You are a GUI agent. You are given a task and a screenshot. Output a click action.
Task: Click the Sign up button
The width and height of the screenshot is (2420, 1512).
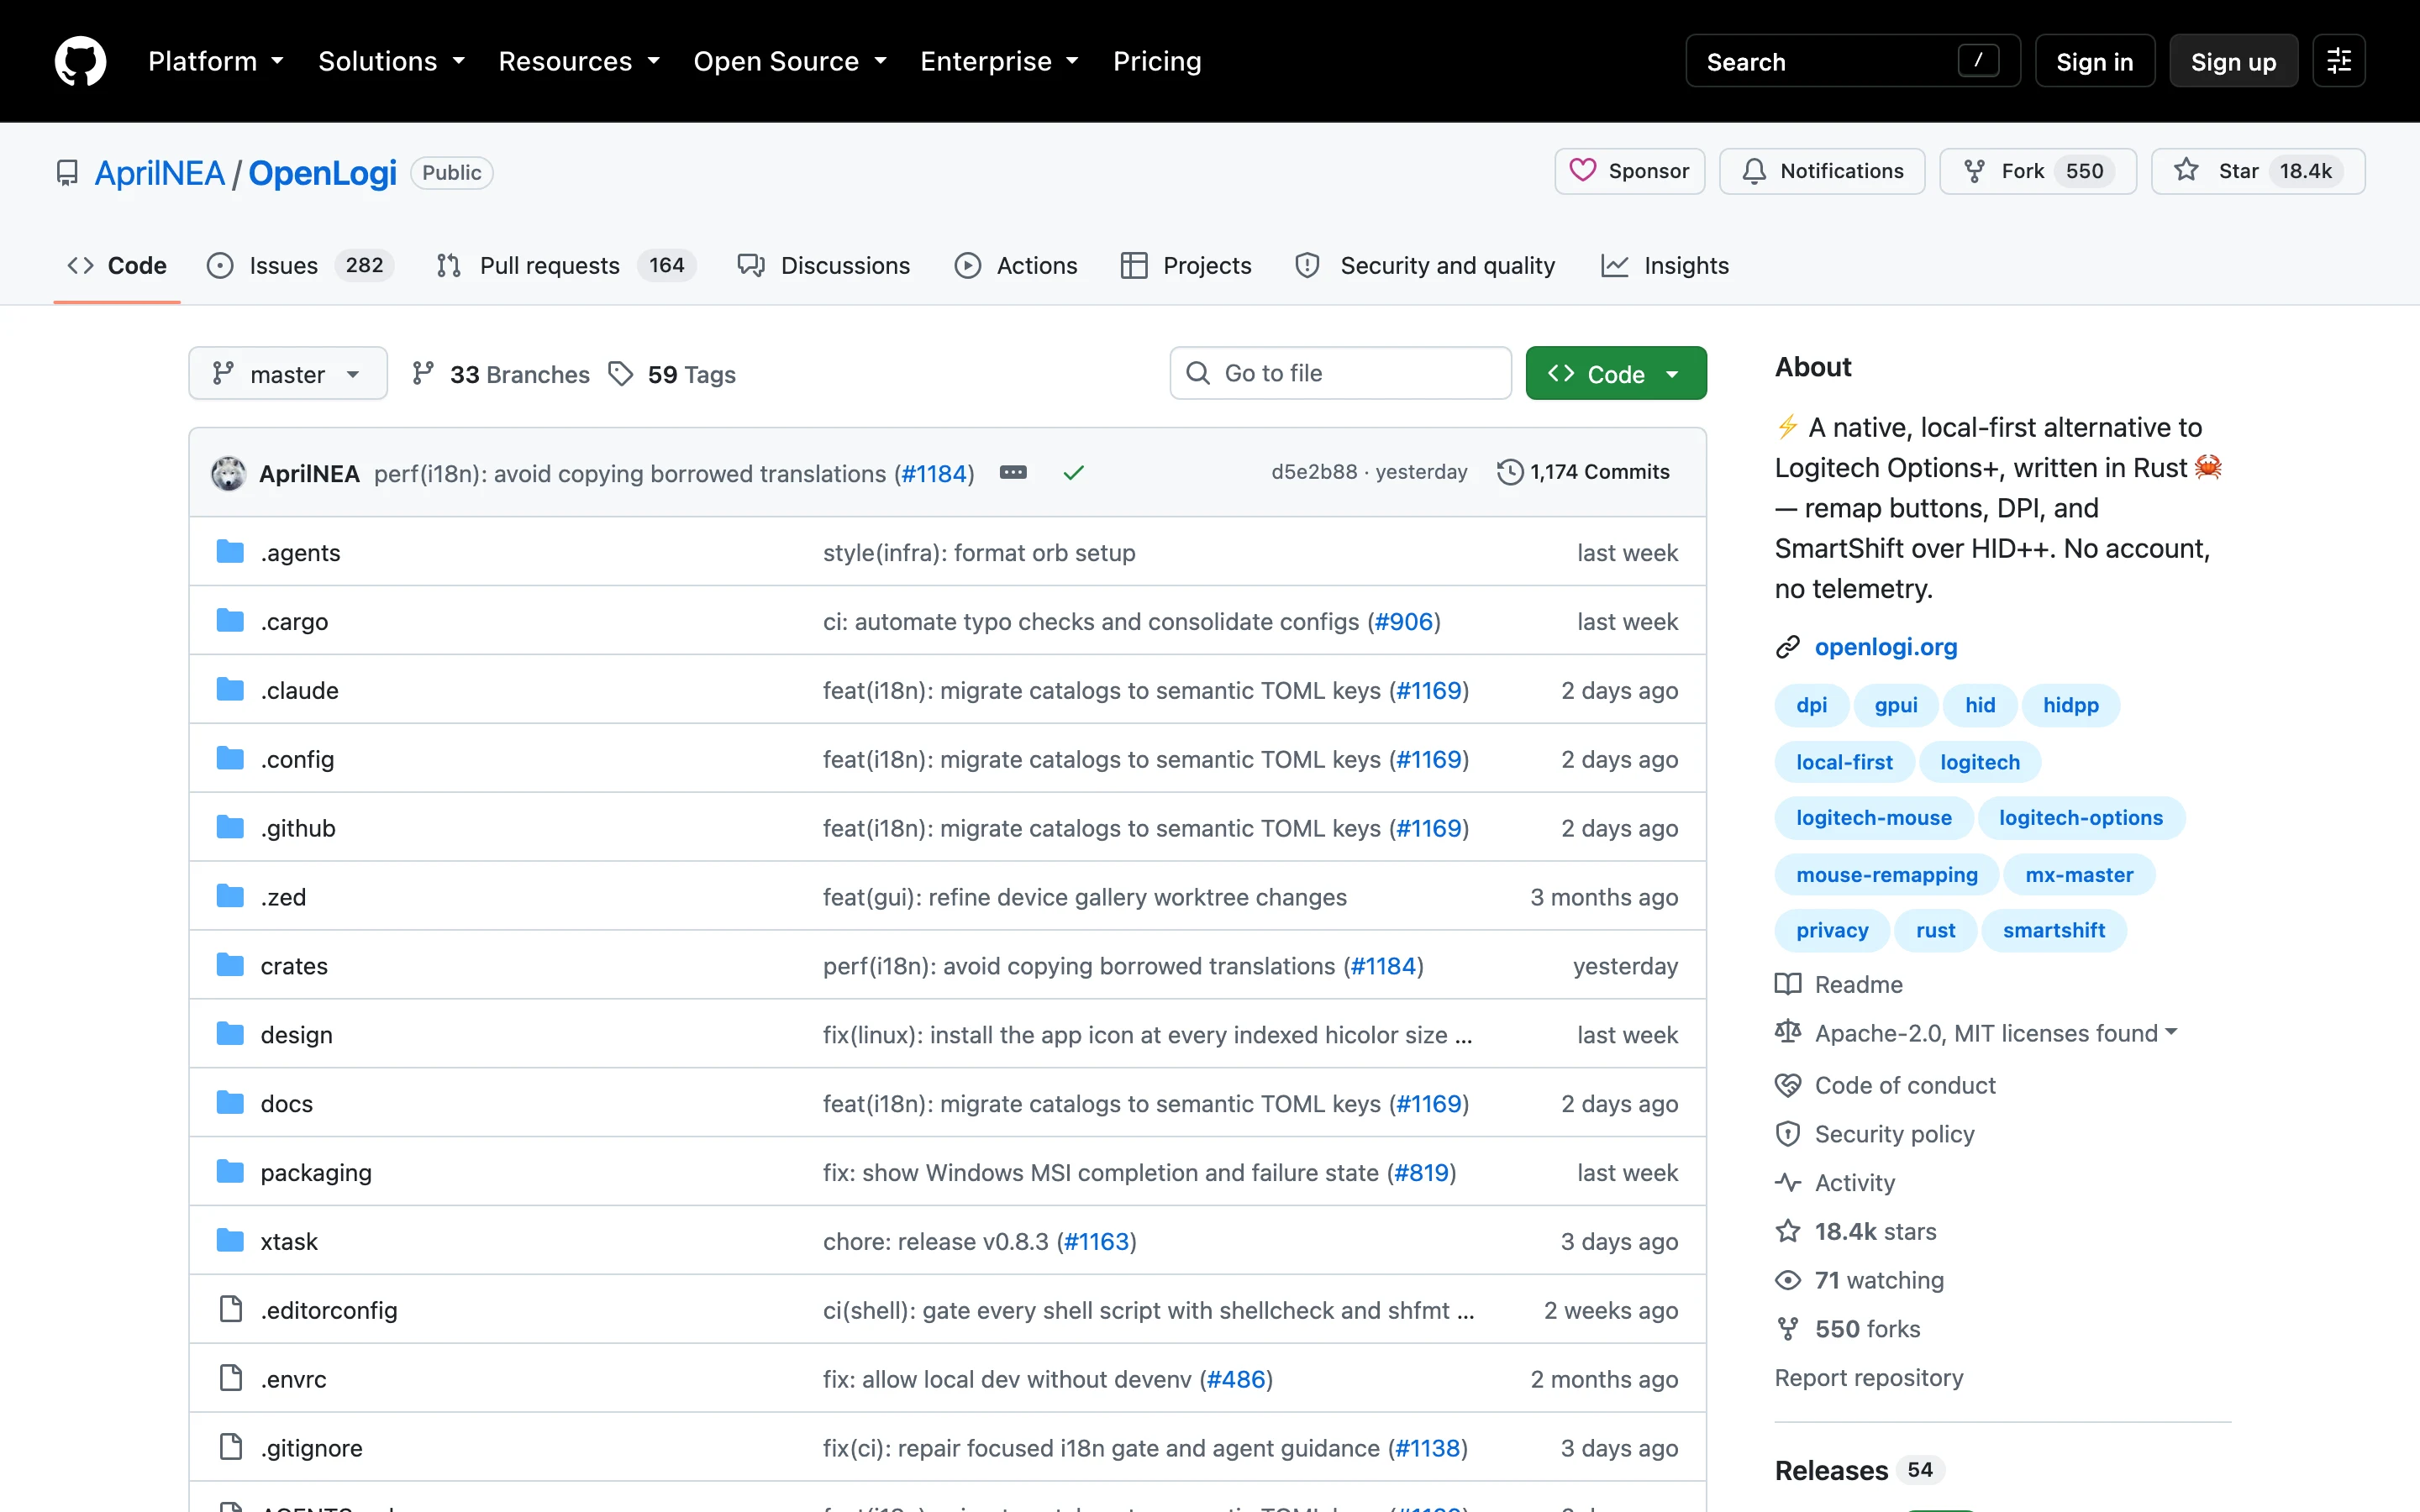(2233, 61)
